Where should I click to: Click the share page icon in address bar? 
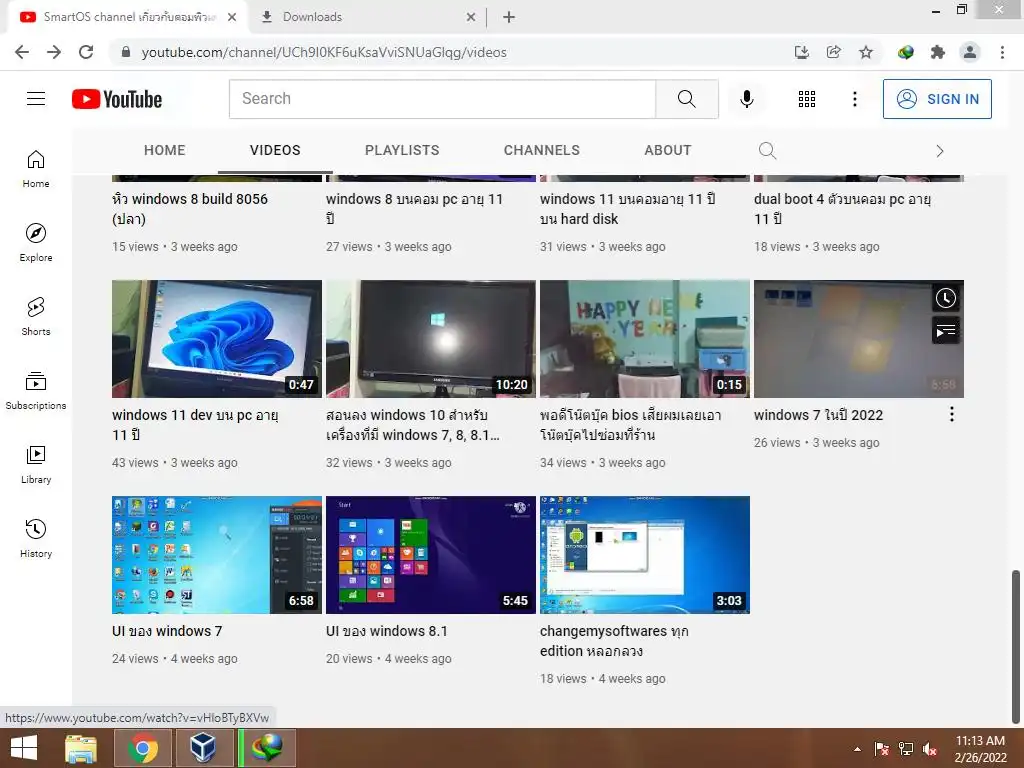coord(834,52)
